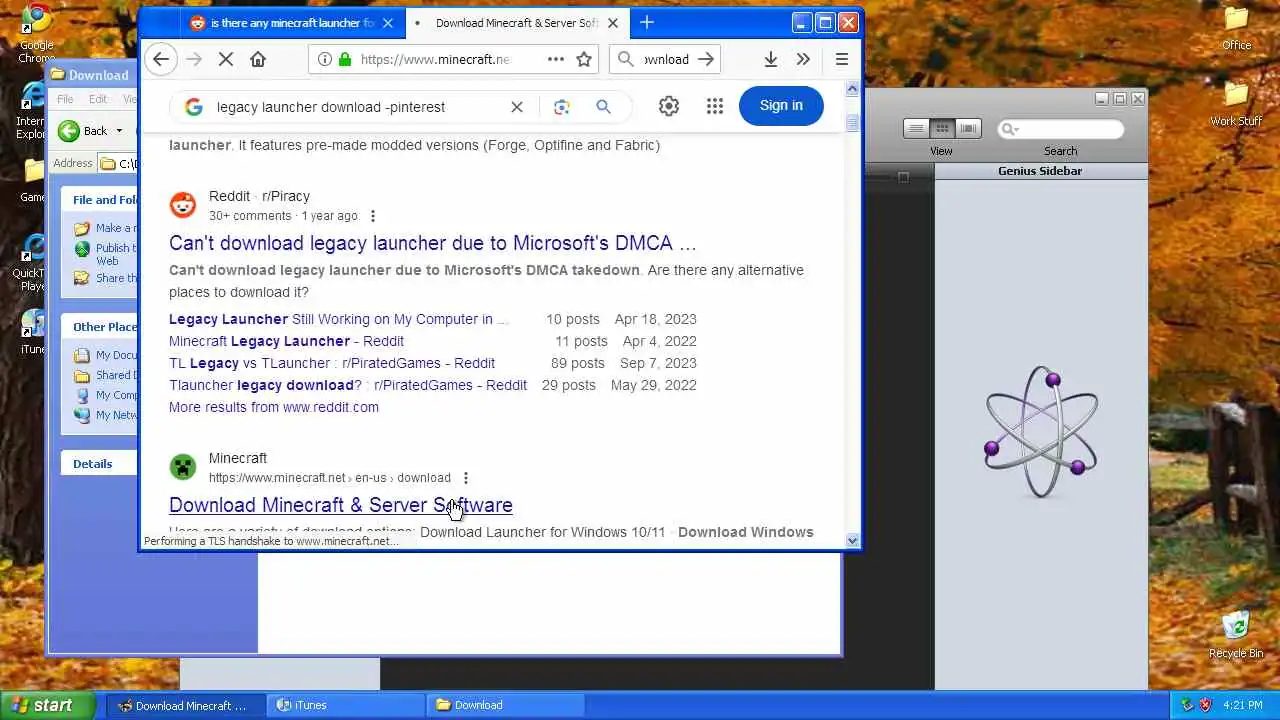Open a new Firefox tab
The height and width of the screenshot is (720, 1280).
(x=647, y=22)
